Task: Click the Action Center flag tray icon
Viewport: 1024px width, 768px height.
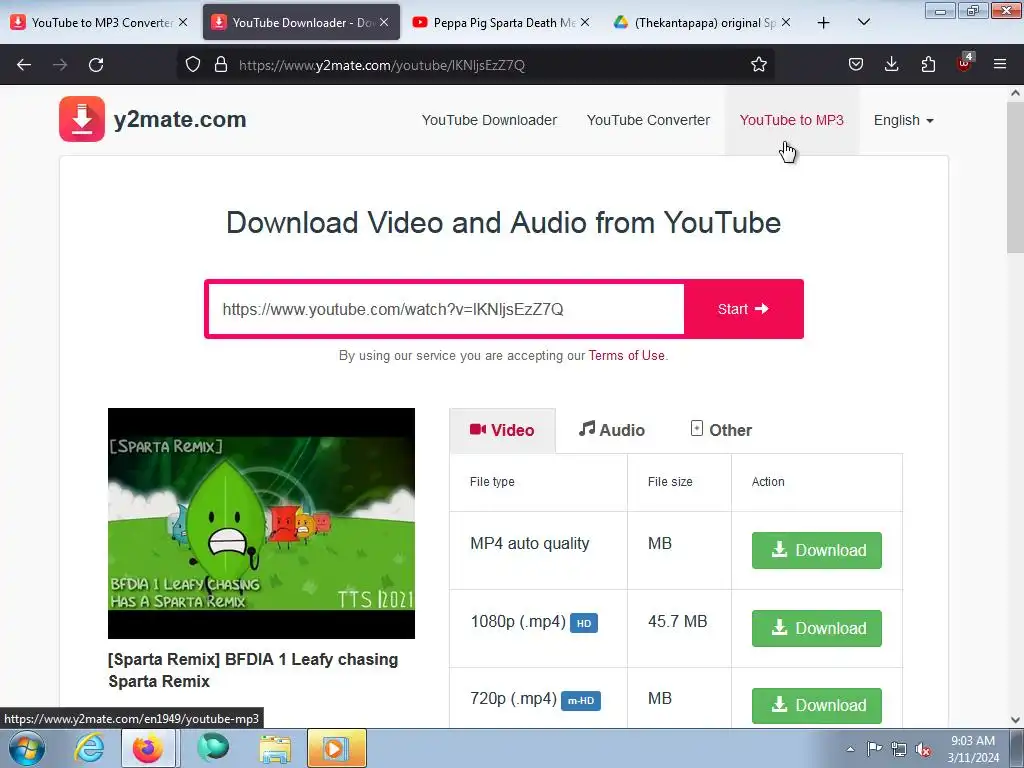Action: pyautogui.click(x=874, y=749)
